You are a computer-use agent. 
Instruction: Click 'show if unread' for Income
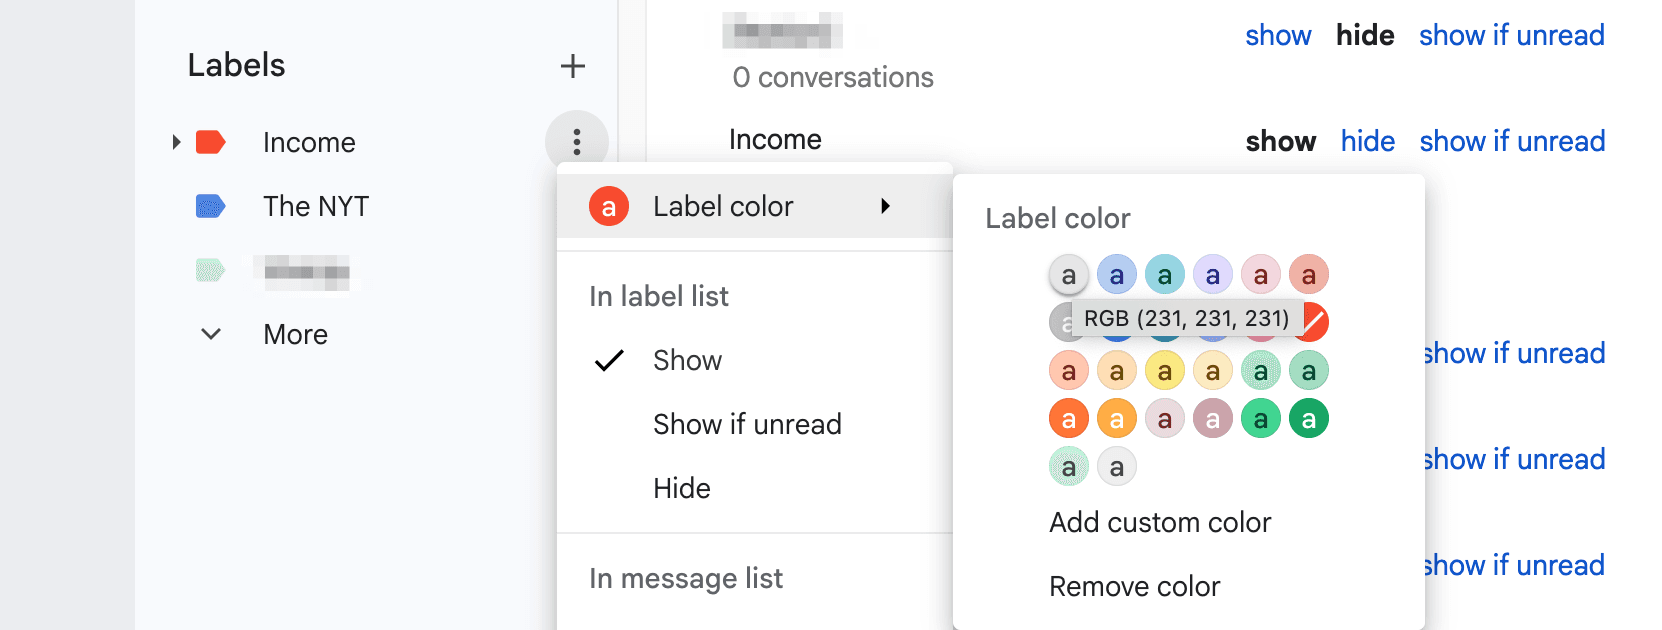pos(1512,141)
